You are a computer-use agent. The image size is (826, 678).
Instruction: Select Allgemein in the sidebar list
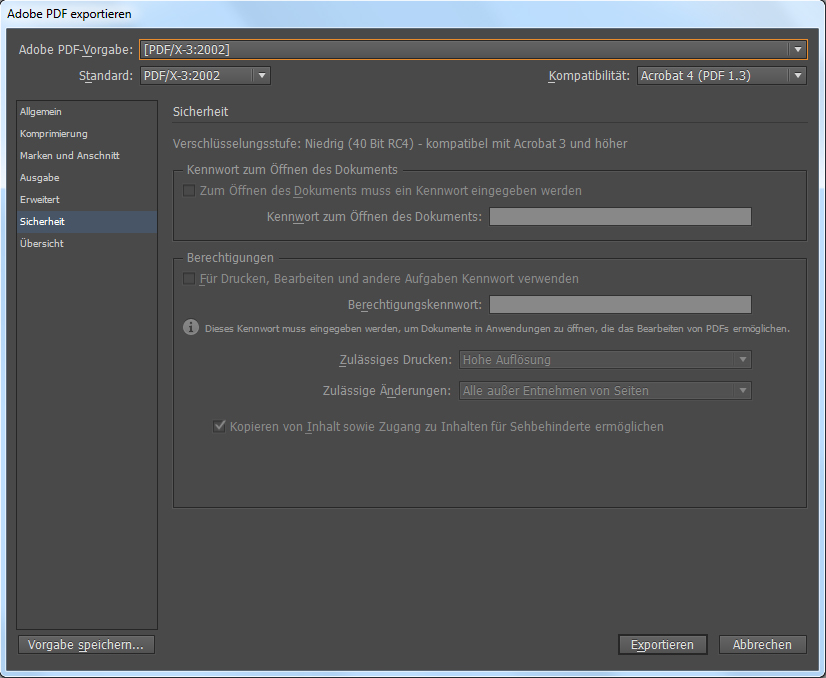tap(41, 112)
